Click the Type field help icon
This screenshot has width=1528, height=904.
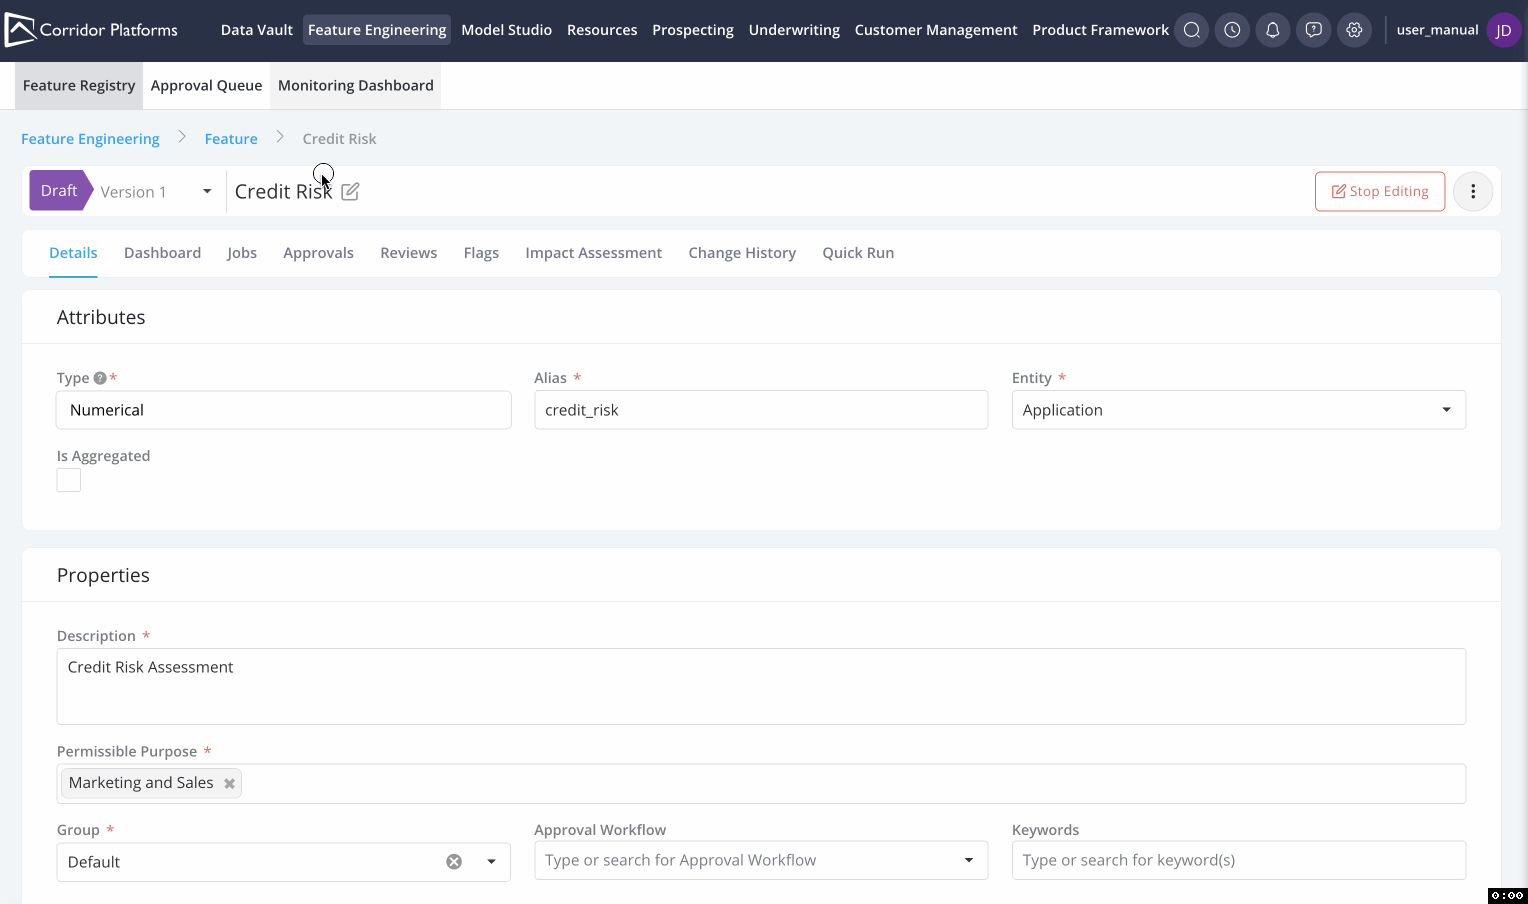pos(100,378)
